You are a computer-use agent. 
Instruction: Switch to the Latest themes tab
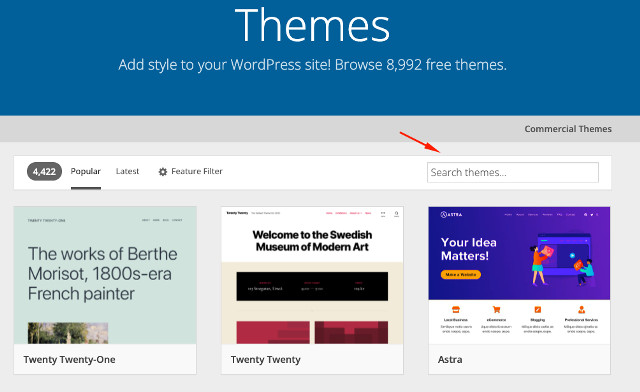coord(127,171)
